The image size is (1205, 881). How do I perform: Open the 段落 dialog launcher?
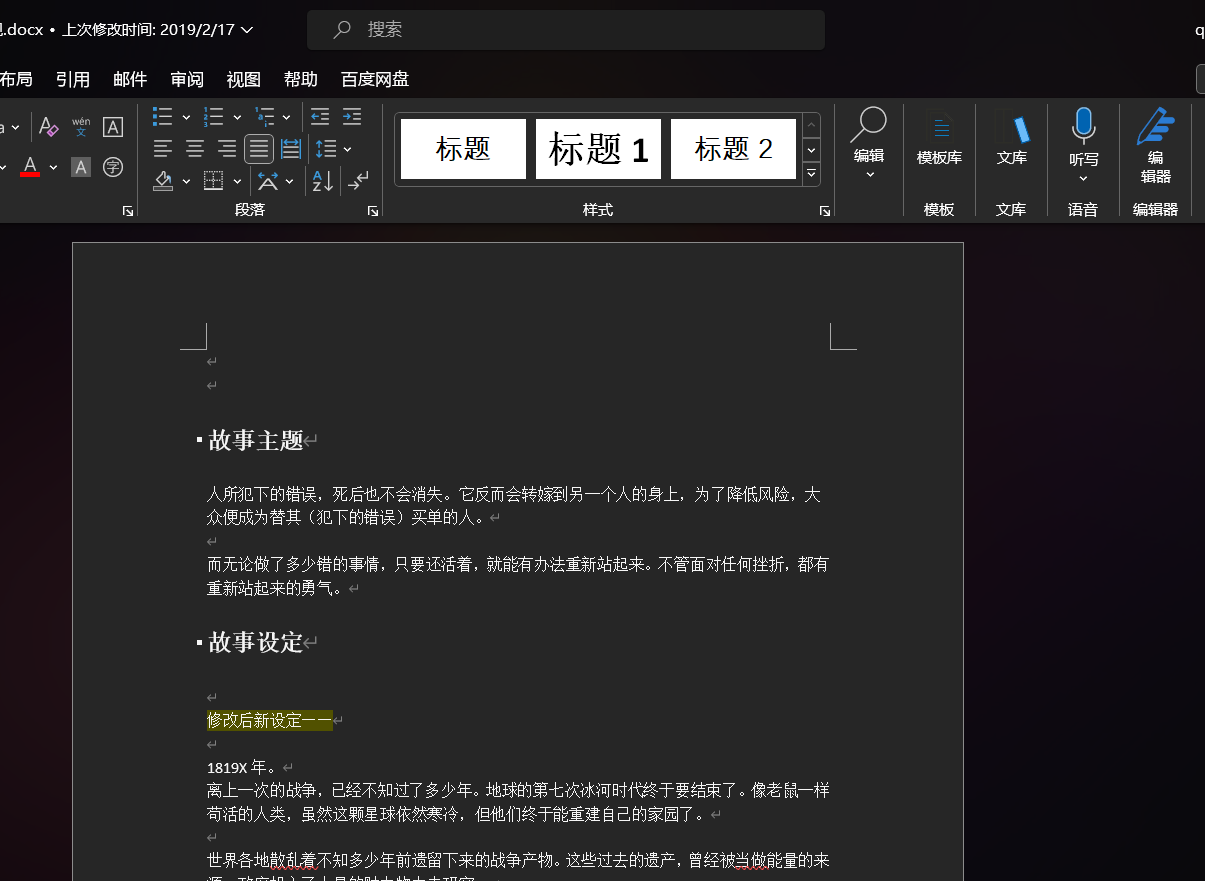(373, 211)
